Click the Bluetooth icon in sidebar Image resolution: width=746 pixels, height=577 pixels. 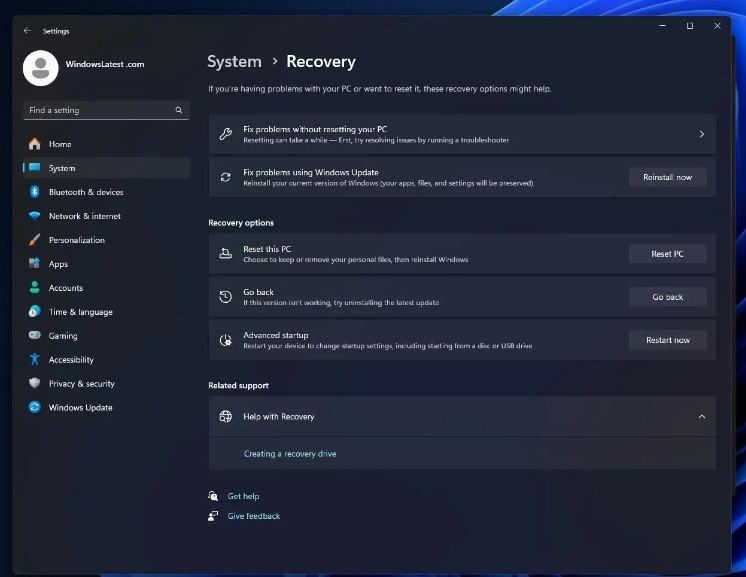point(35,192)
